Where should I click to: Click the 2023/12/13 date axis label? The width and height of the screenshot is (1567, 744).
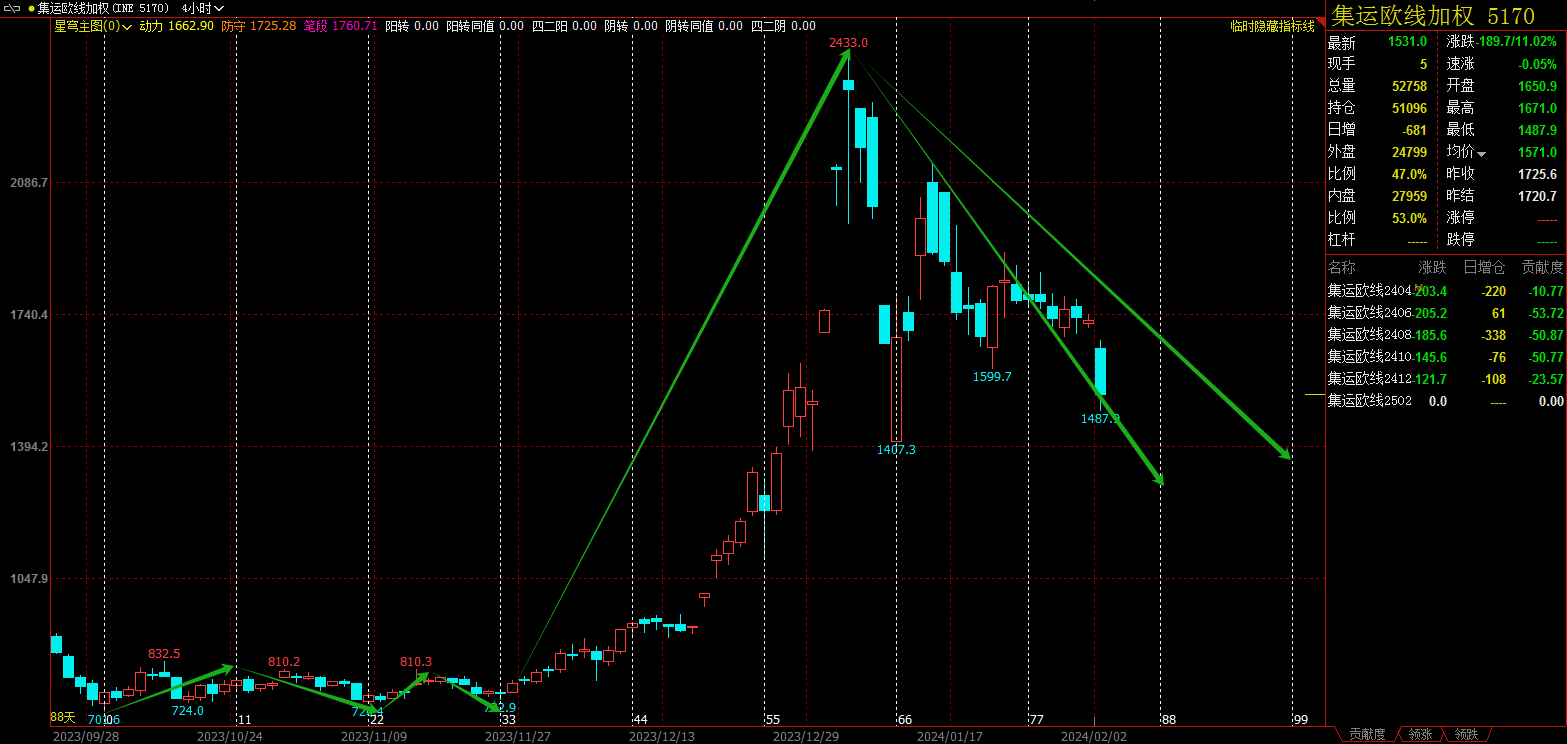tap(662, 736)
